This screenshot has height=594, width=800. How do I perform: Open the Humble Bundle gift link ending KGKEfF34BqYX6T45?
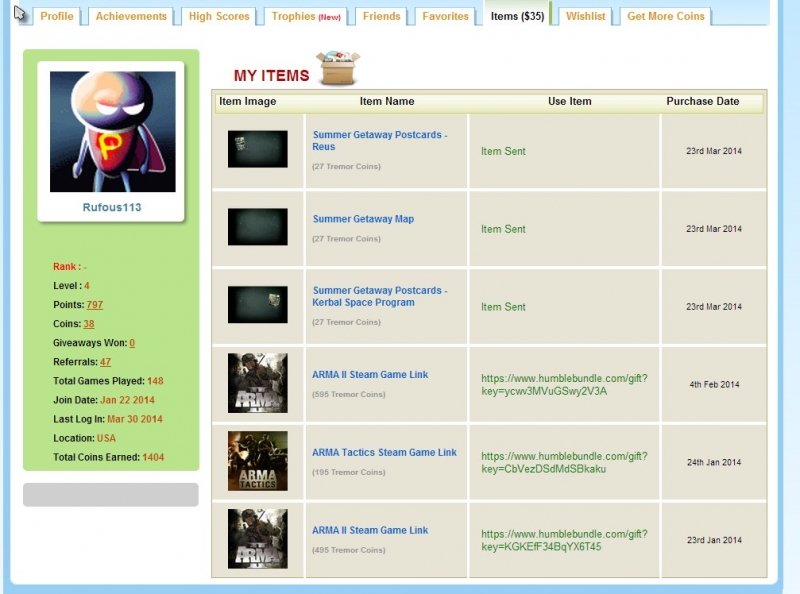click(x=564, y=540)
